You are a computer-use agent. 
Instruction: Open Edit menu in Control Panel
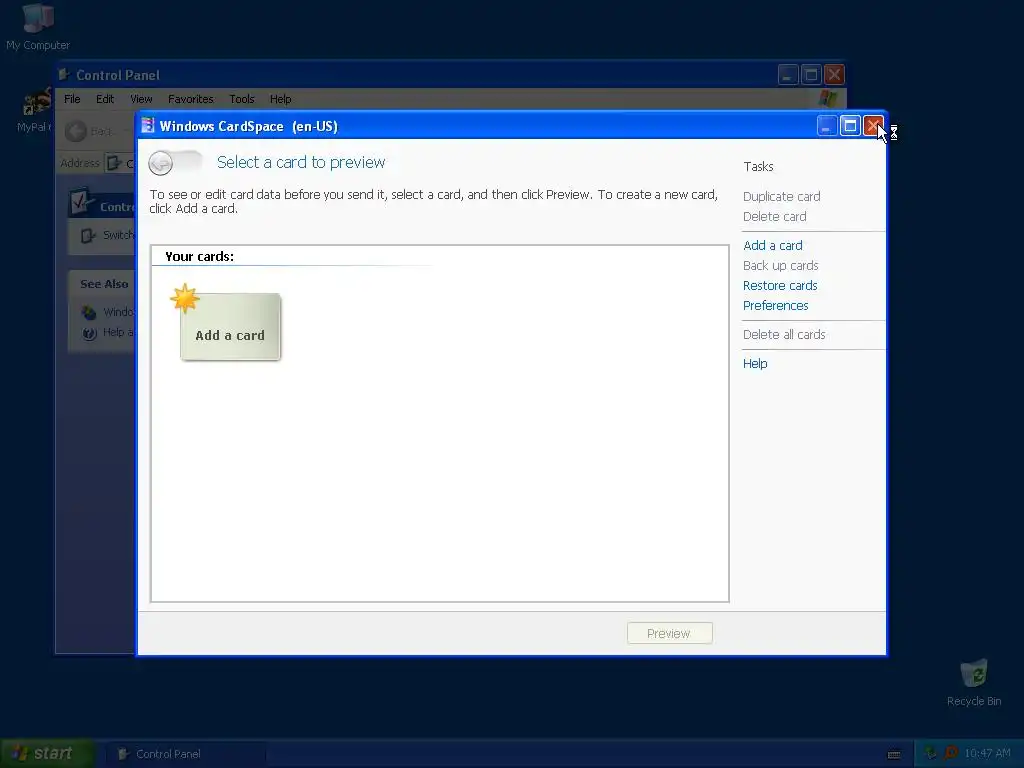coord(104,99)
